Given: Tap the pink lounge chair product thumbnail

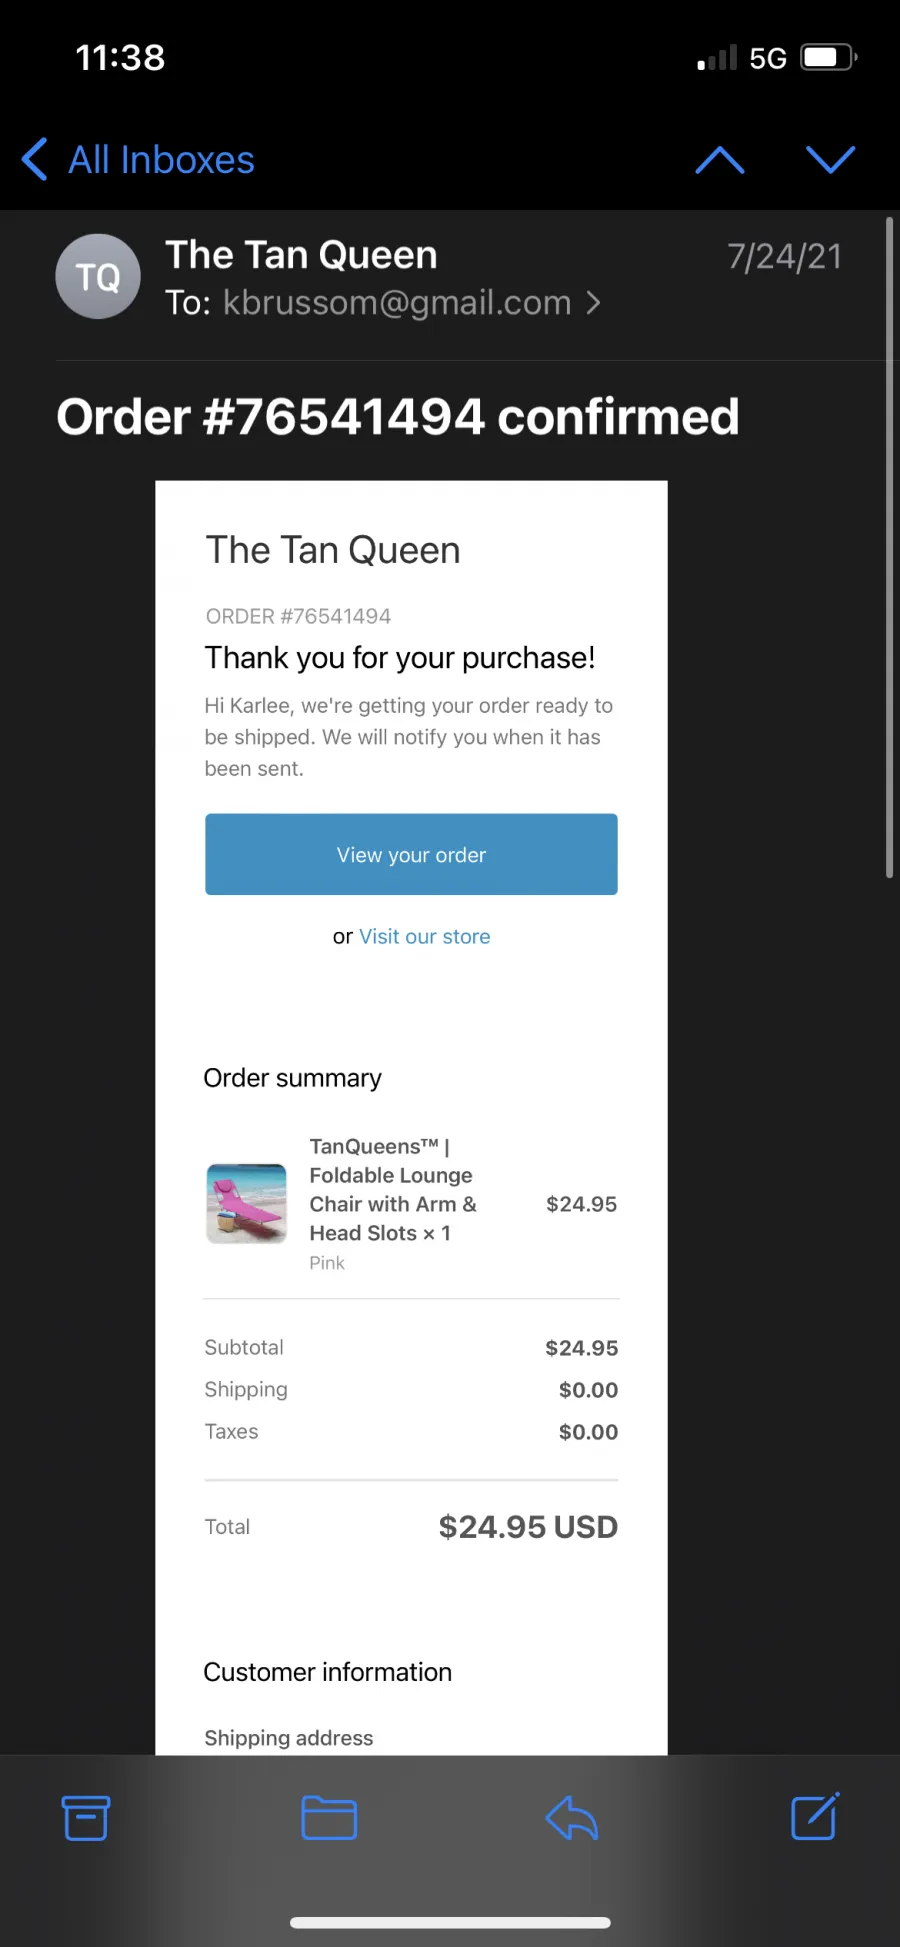Looking at the screenshot, I should (246, 1204).
